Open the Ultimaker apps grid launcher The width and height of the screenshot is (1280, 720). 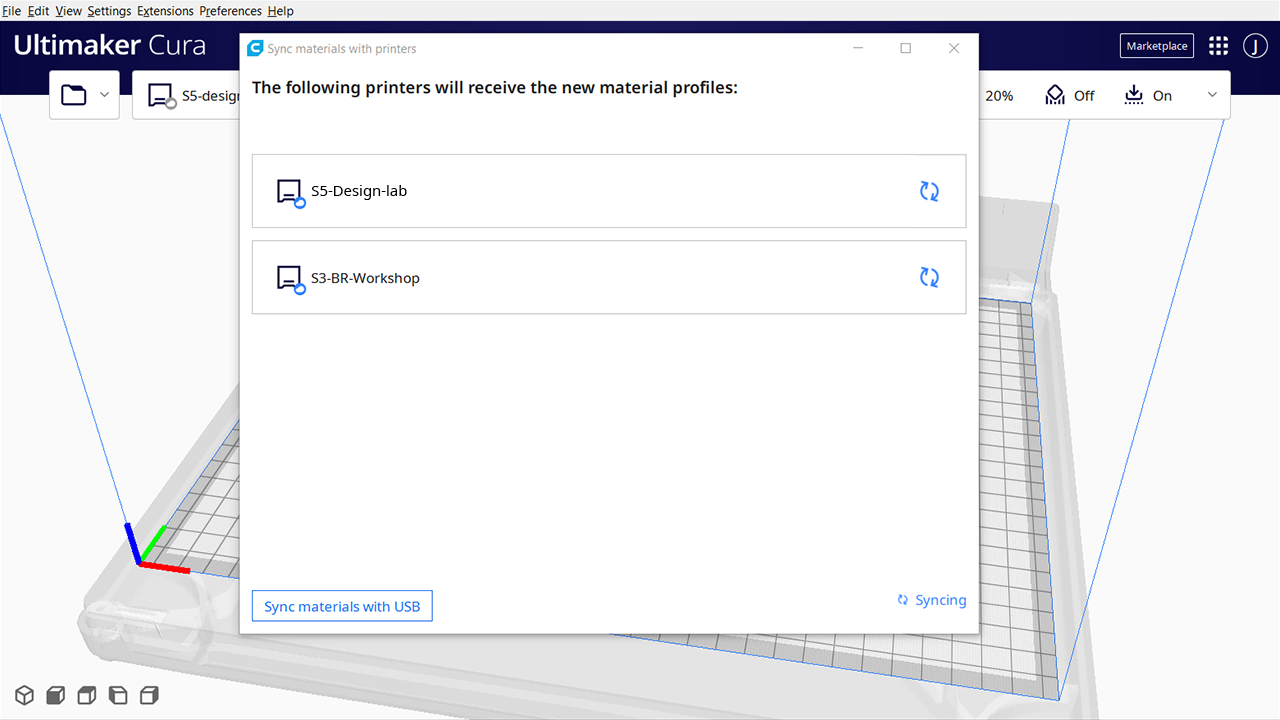[1218, 46]
